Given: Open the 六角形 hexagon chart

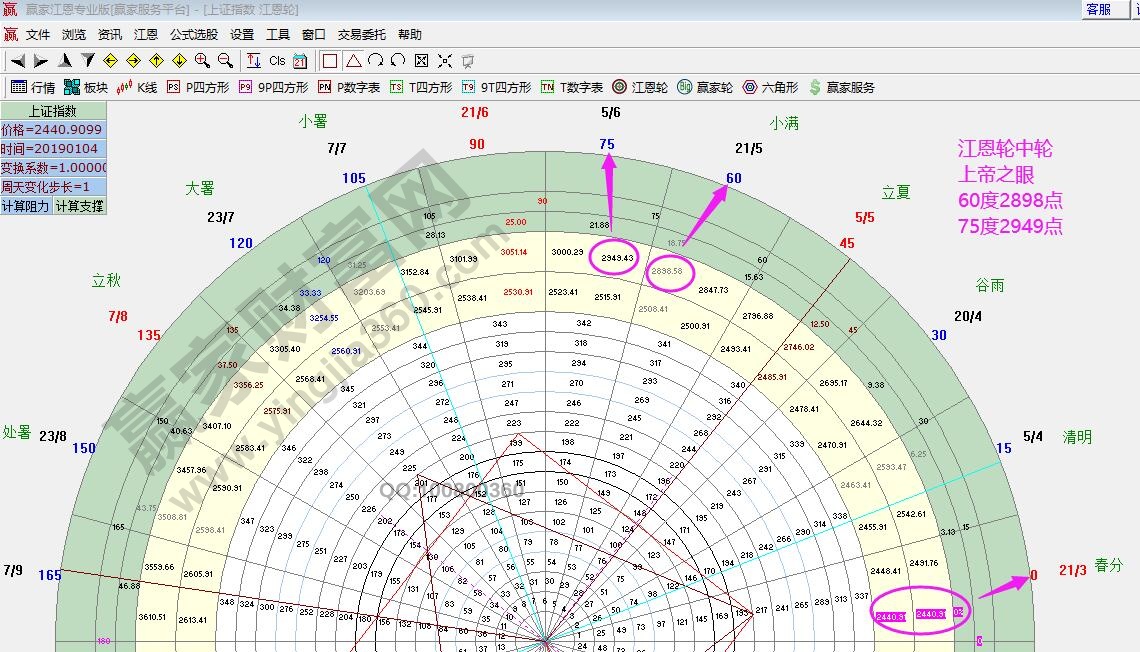Looking at the screenshot, I should pos(770,87).
